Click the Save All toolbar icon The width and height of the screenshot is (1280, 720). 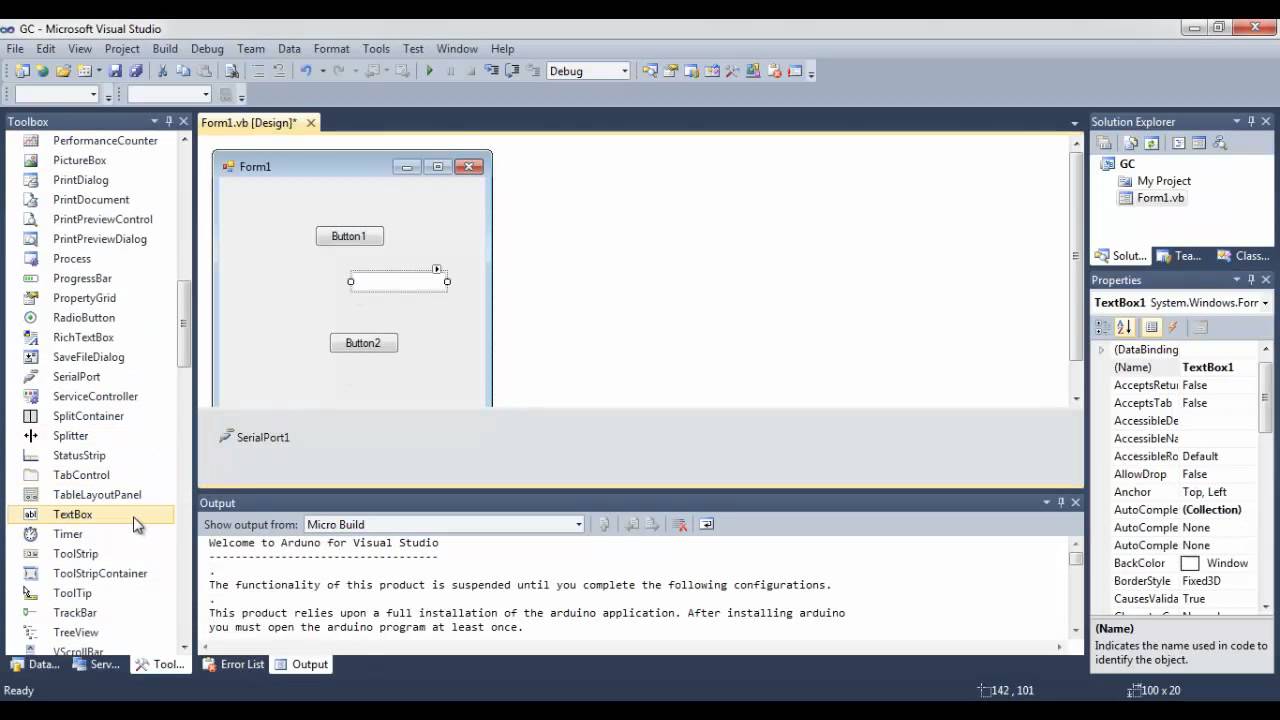pyautogui.click(x=136, y=71)
